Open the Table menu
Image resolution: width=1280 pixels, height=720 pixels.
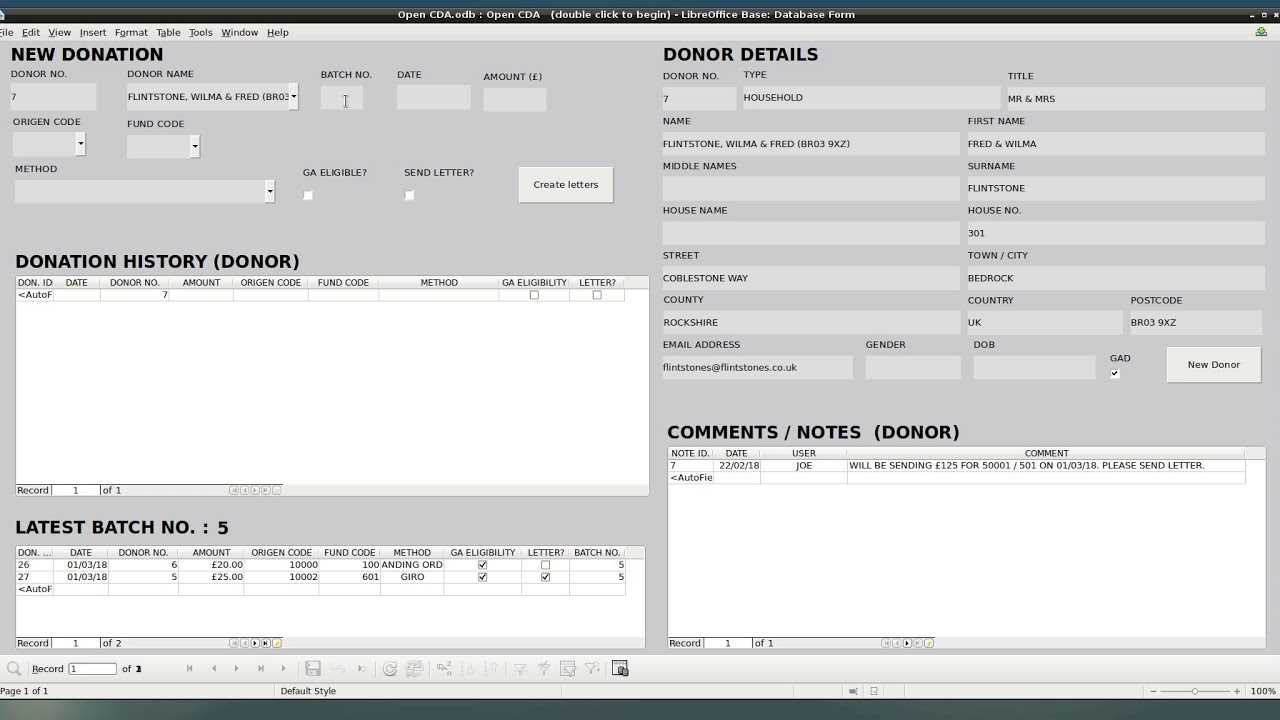click(x=168, y=33)
